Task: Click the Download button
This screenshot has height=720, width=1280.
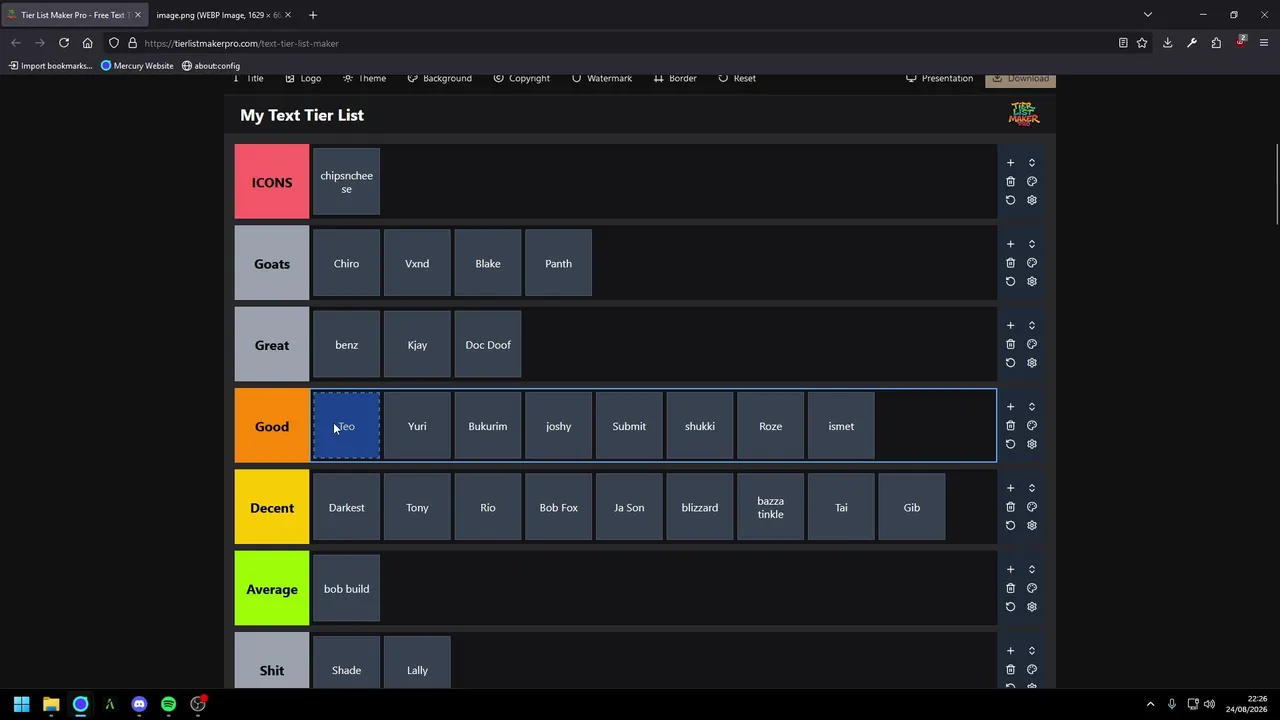Action: pyautogui.click(x=1020, y=79)
